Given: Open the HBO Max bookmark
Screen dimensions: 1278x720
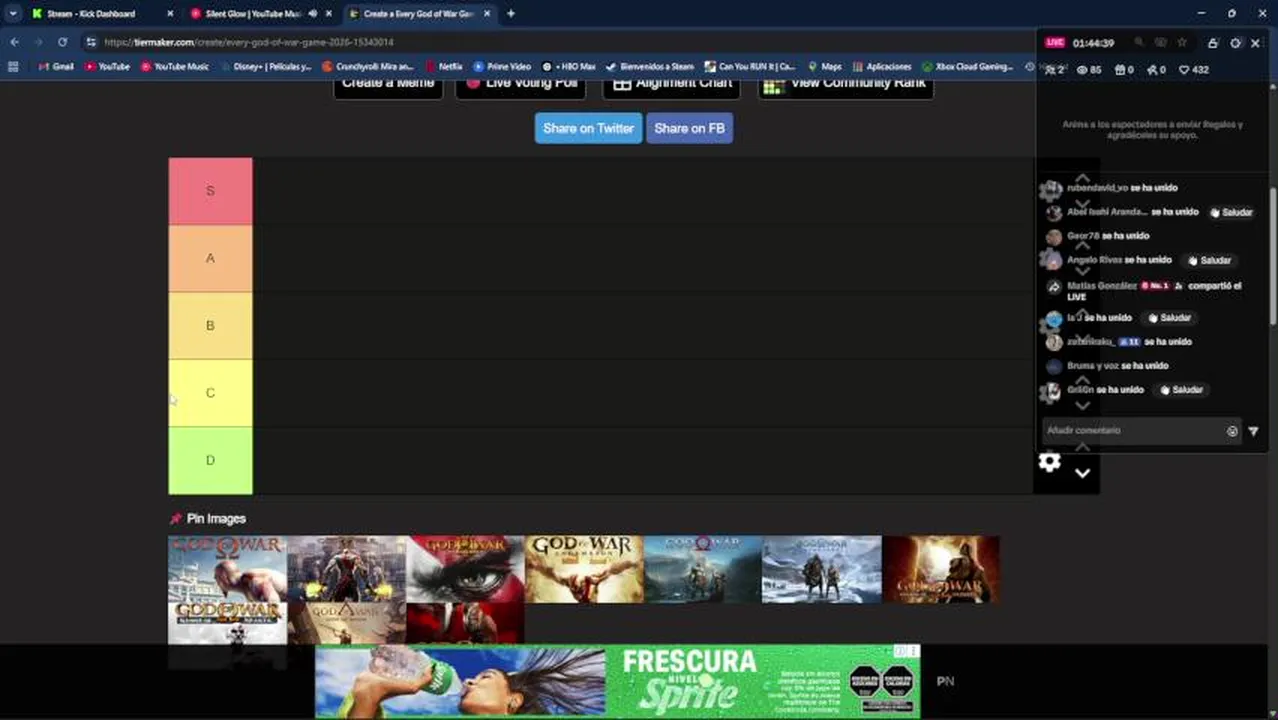Looking at the screenshot, I should tap(568, 67).
